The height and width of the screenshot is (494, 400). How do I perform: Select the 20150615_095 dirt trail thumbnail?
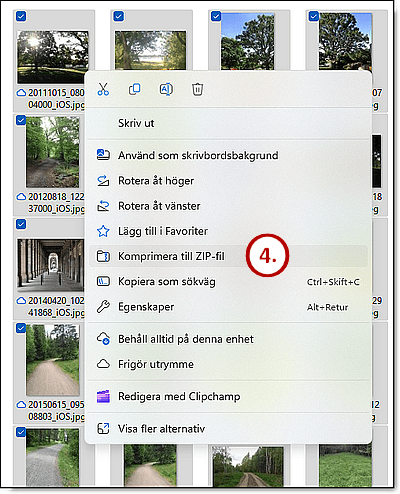[x=53, y=360]
